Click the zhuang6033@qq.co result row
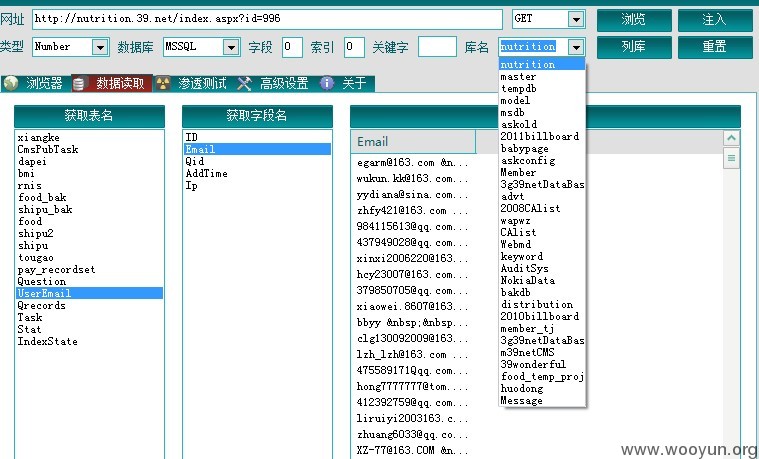Screen dimensions: 759x459 point(413,434)
